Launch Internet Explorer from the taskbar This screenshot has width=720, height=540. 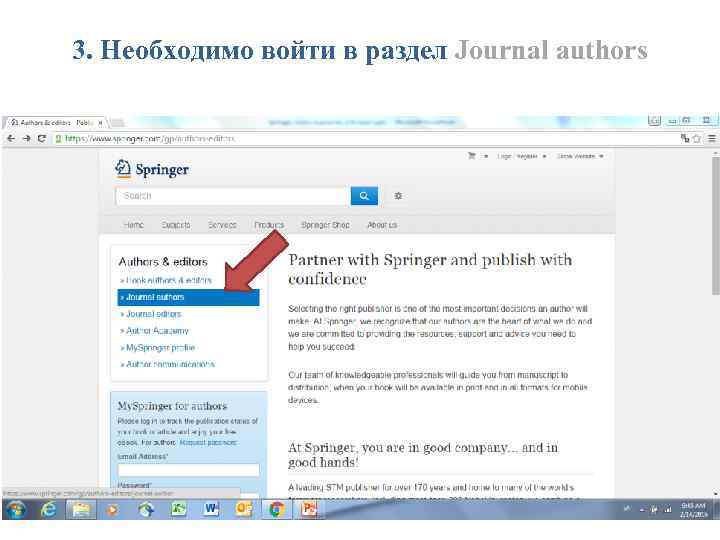(x=48, y=510)
